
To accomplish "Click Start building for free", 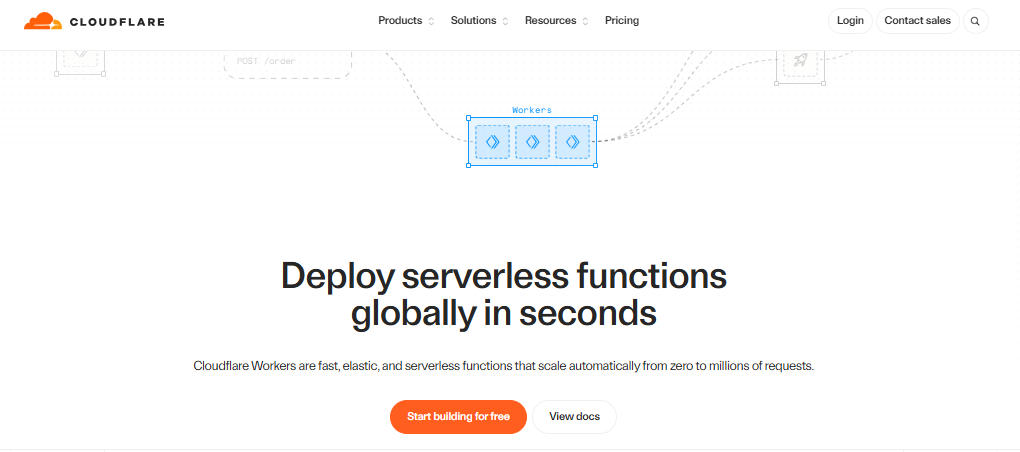I will click(458, 417).
